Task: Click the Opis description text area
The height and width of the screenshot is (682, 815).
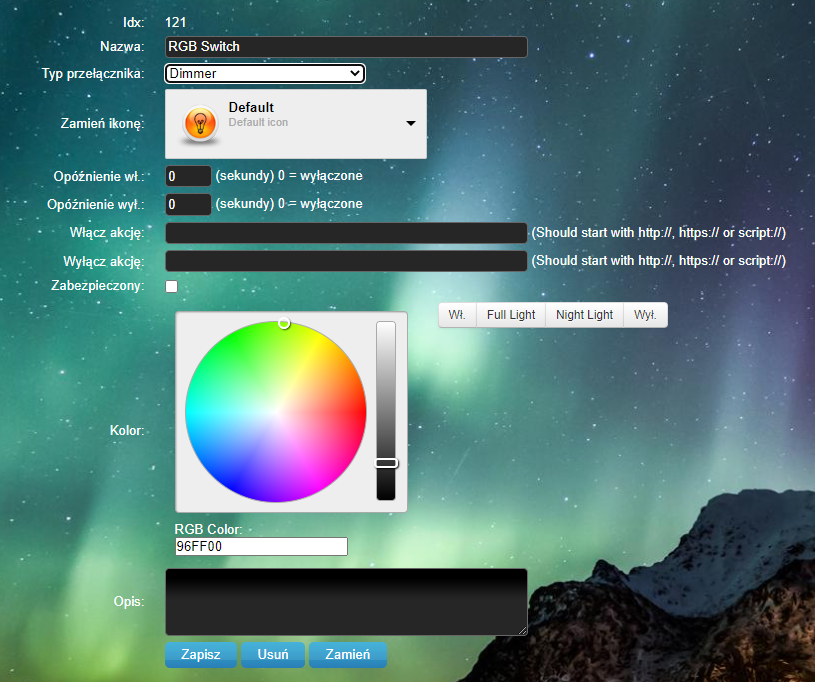Action: (346, 602)
